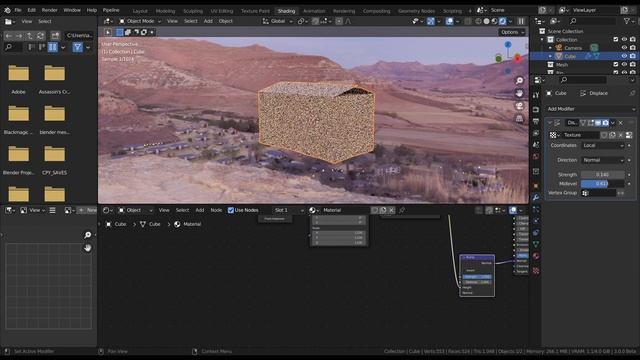Click the Vertex Group field
This screenshot has height=360, width=640.
[599, 193]
